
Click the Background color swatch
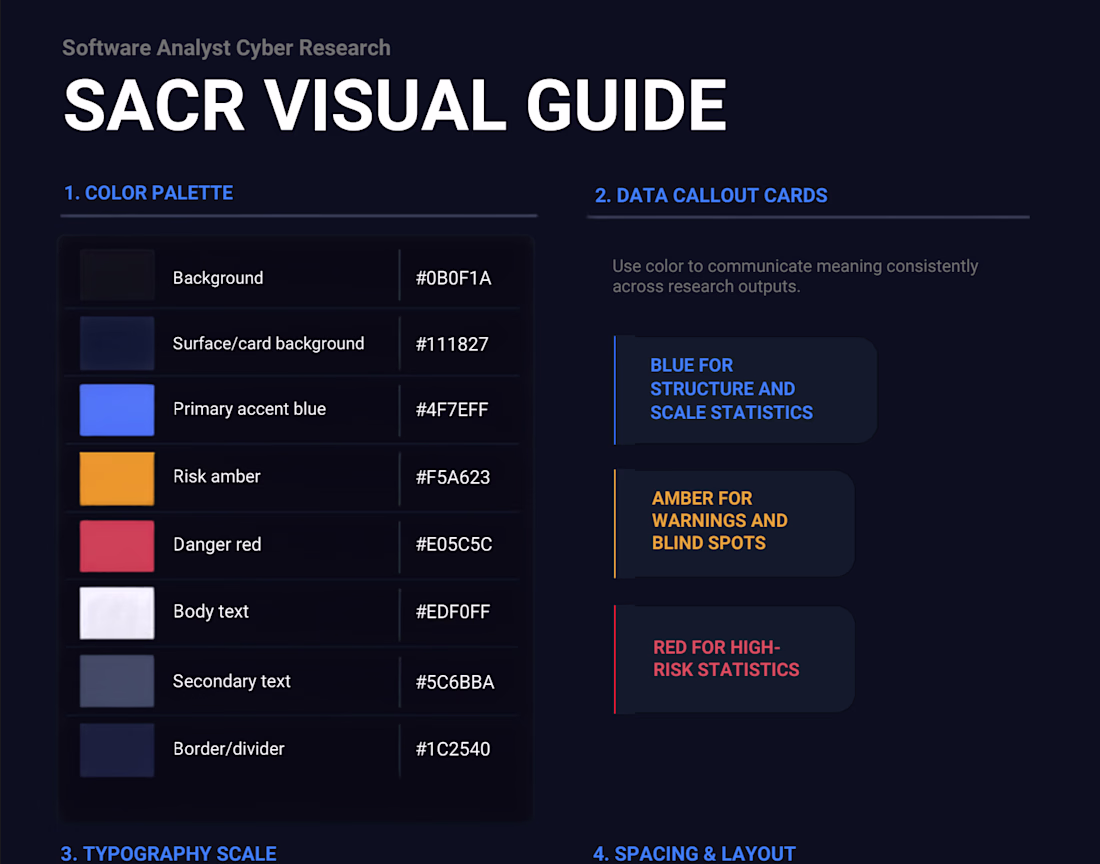(117, 275)
